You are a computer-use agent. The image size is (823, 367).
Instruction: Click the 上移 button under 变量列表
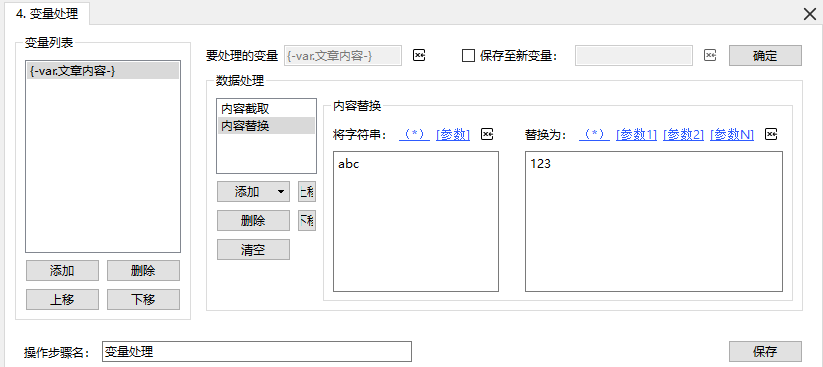pyautogui.click(x=62, y=300)
